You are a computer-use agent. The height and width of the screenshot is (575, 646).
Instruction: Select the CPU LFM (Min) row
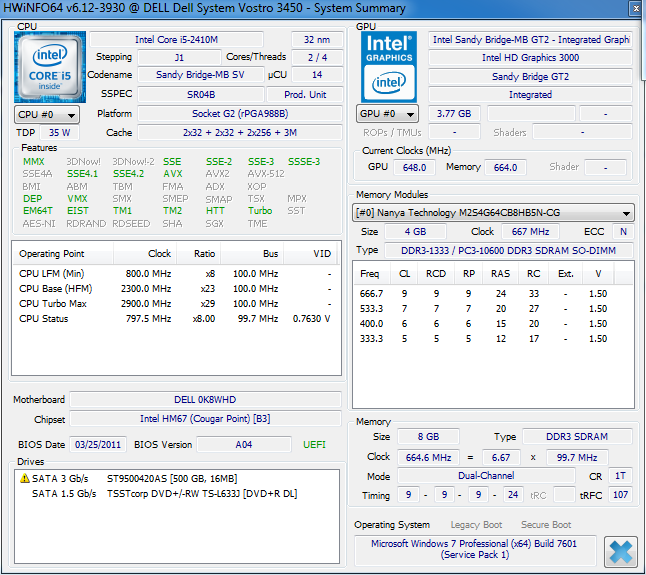pyautogui.click(x=176, y=273)
